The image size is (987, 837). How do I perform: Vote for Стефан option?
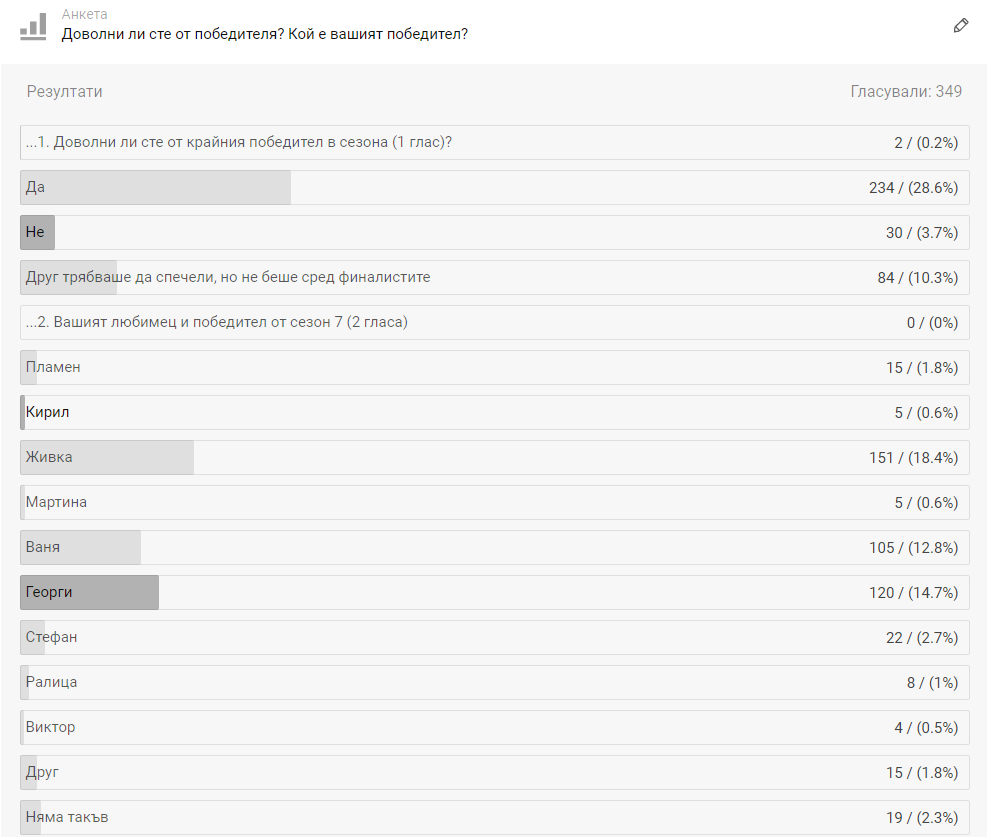pos(495,638)
